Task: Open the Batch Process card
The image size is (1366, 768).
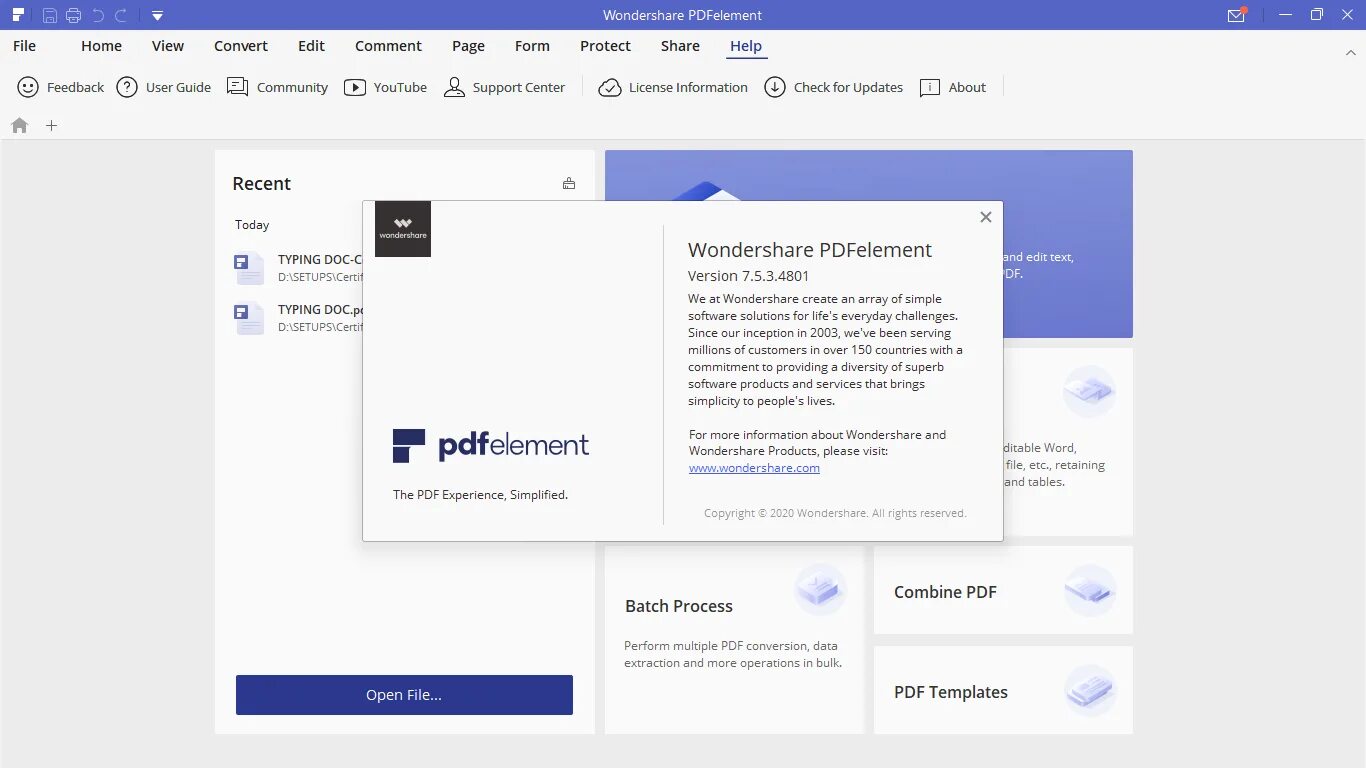Action: coord(734,639)
